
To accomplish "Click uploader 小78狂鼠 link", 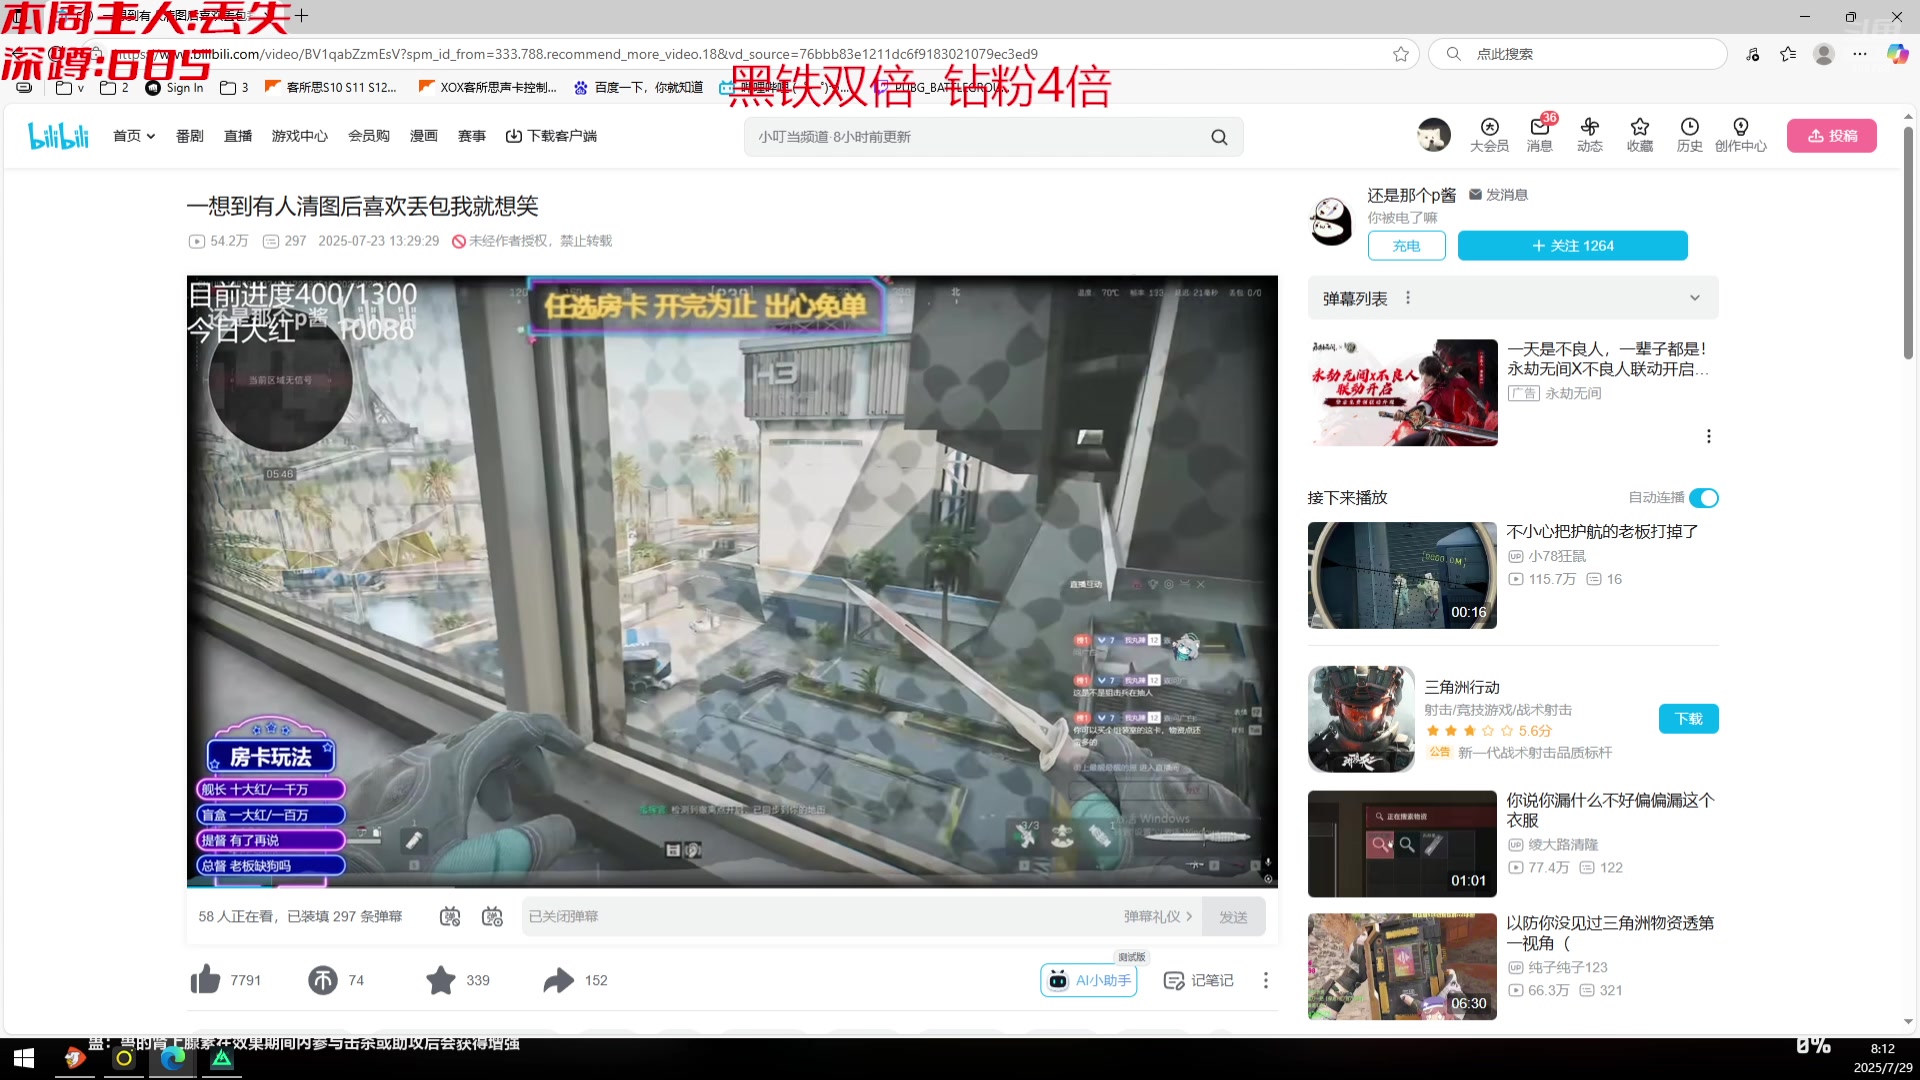I will (x=1556, y=556).
